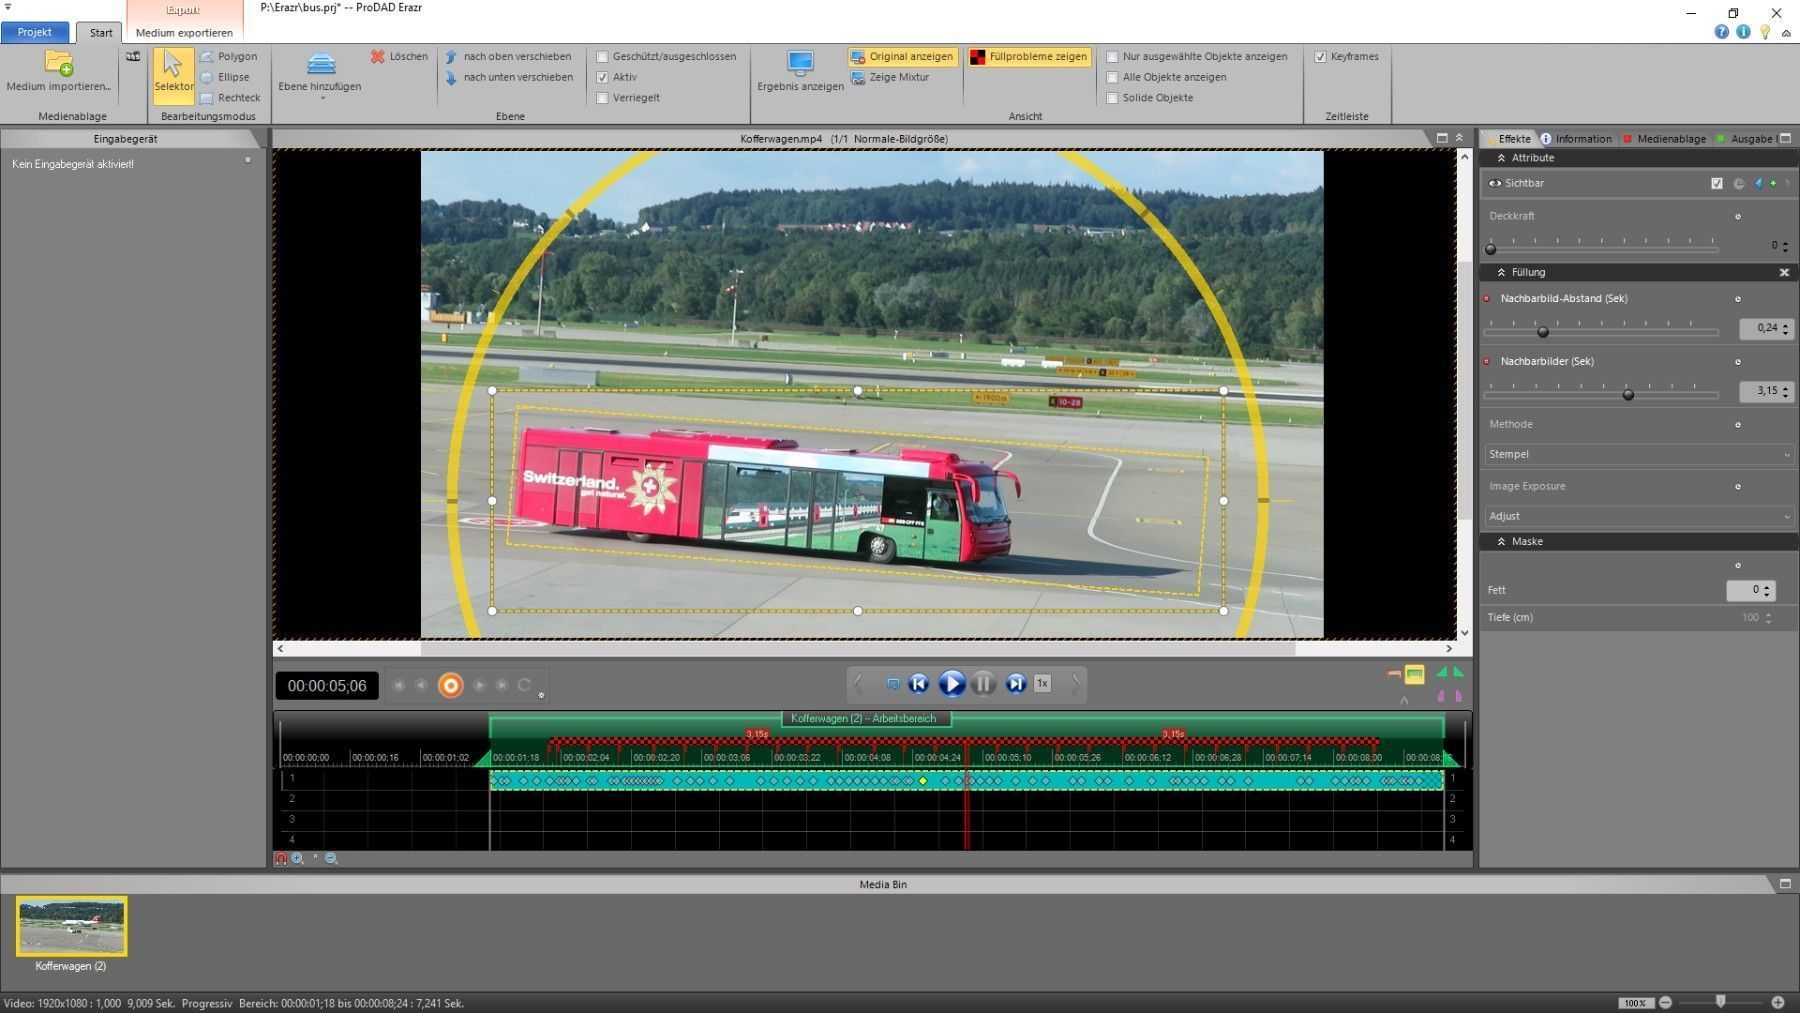The image size is (1800, 1013).
Task: Check Nur ausgewählte Objekte anzeigen
Action: click(1112, 57)
